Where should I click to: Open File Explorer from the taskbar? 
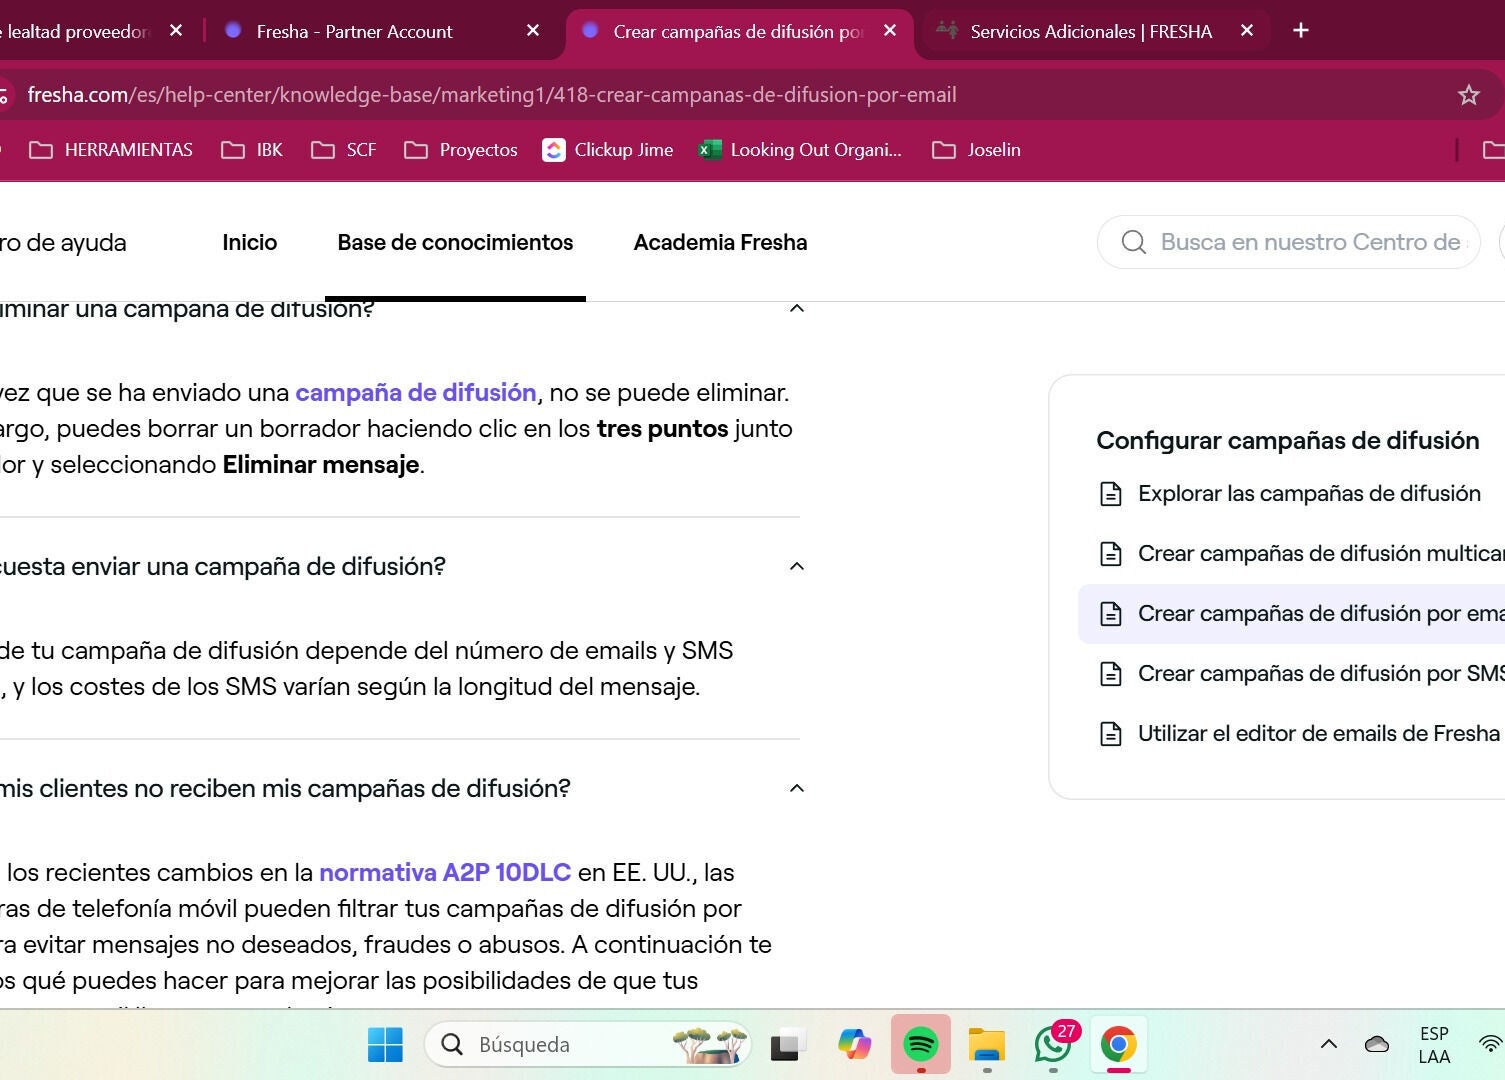986,1044
